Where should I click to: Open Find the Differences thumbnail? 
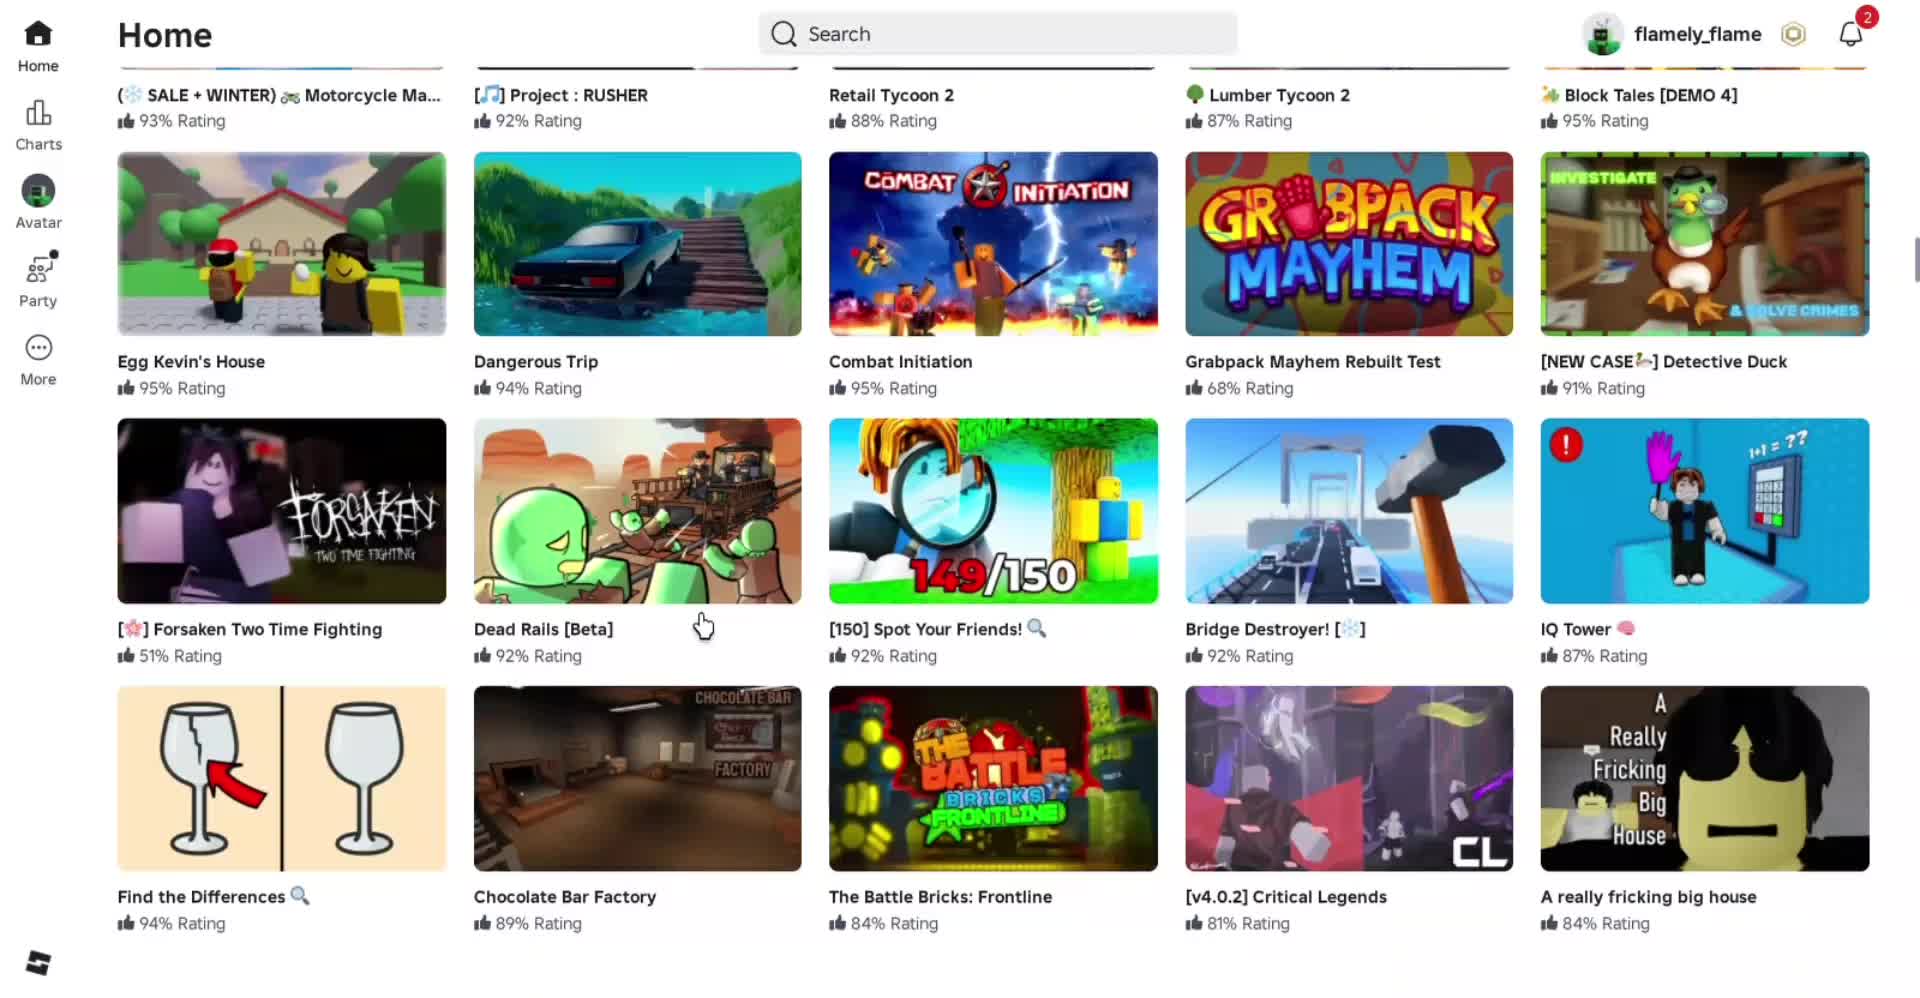click(x=282, y=778)
